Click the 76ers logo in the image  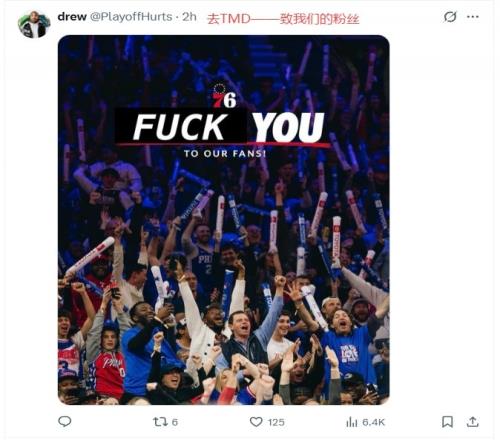point(224,96)
